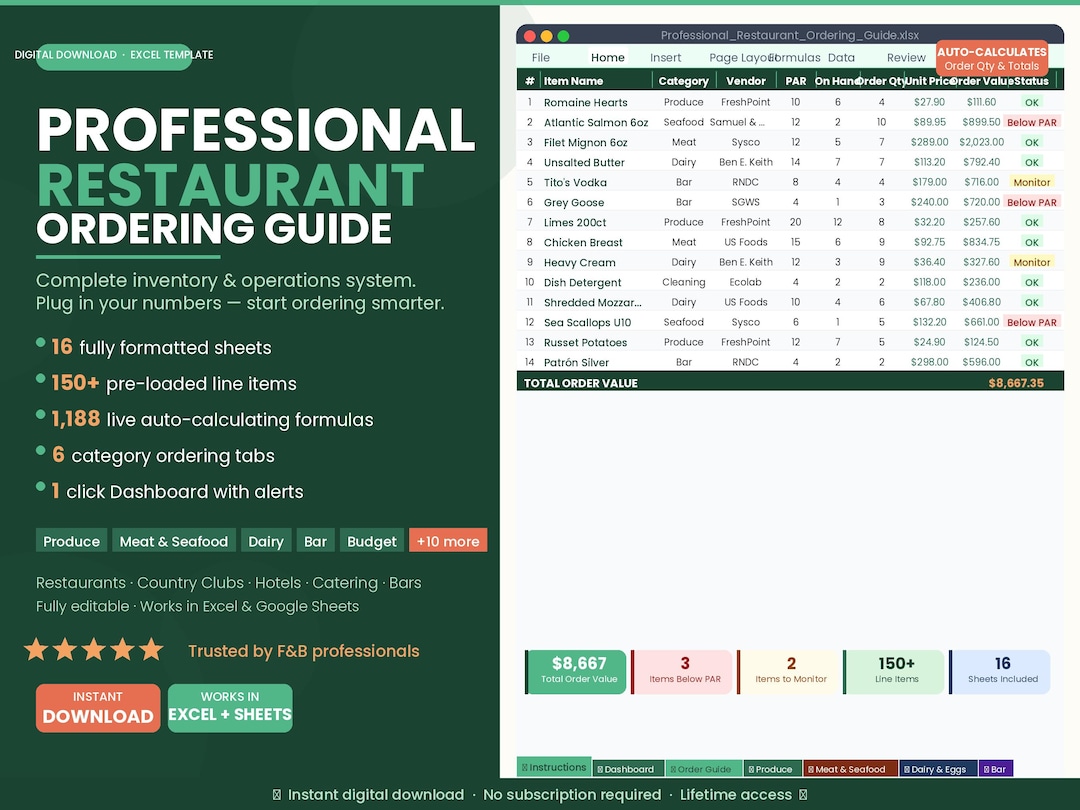Open the Bar sheet tab
This screenshot has width=1080, height=810.
(x=995, y=769)
